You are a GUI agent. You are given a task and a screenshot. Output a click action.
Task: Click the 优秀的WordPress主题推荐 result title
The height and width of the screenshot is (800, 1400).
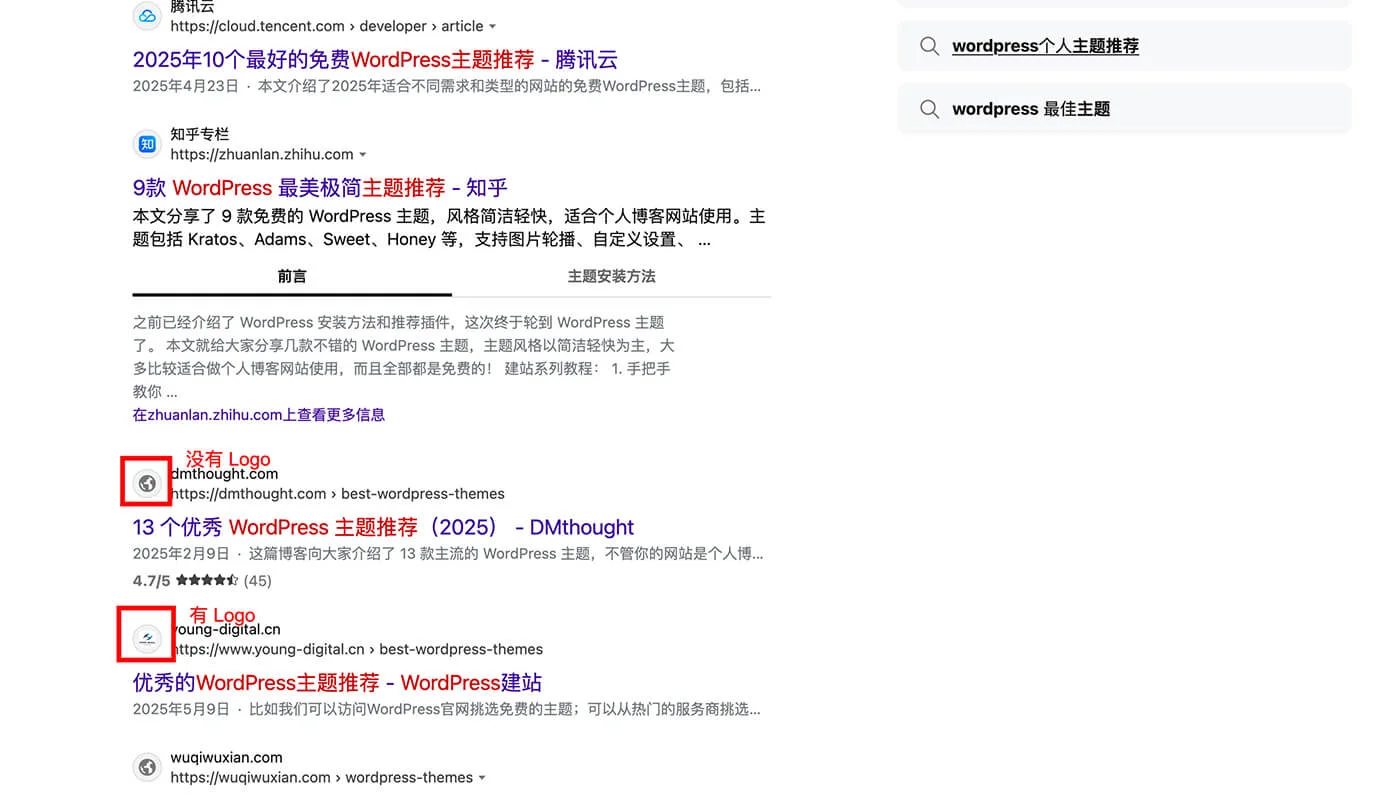pyautogui.click(x=336, y=682)
